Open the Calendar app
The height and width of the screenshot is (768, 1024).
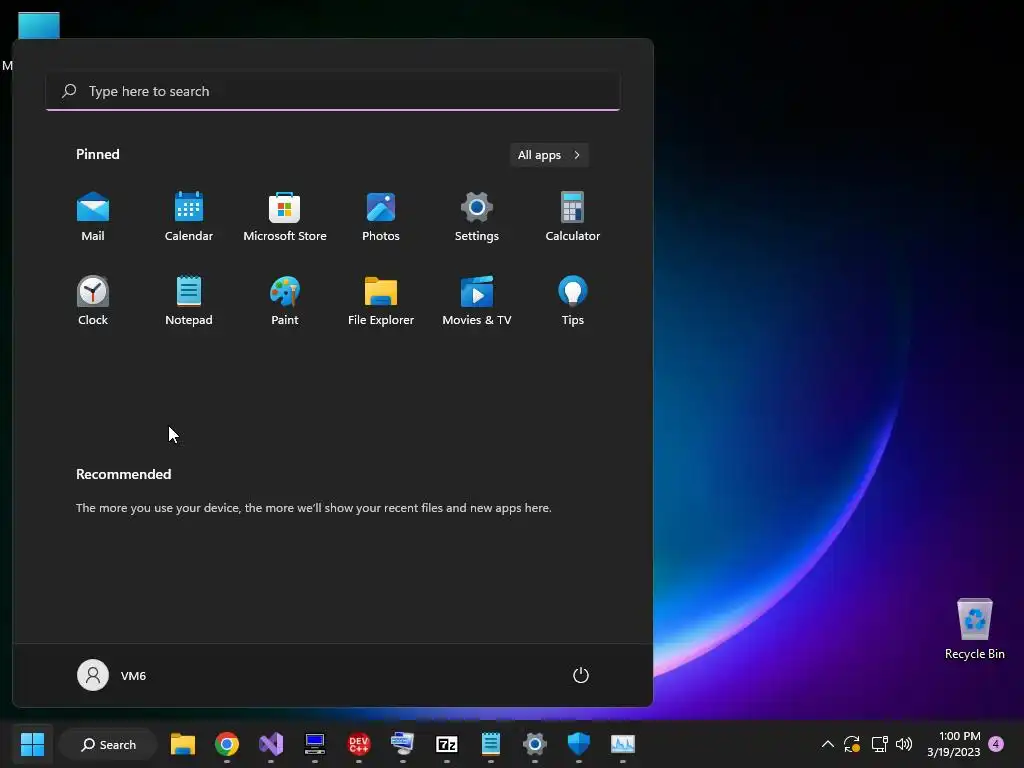(x=189, y=217)
